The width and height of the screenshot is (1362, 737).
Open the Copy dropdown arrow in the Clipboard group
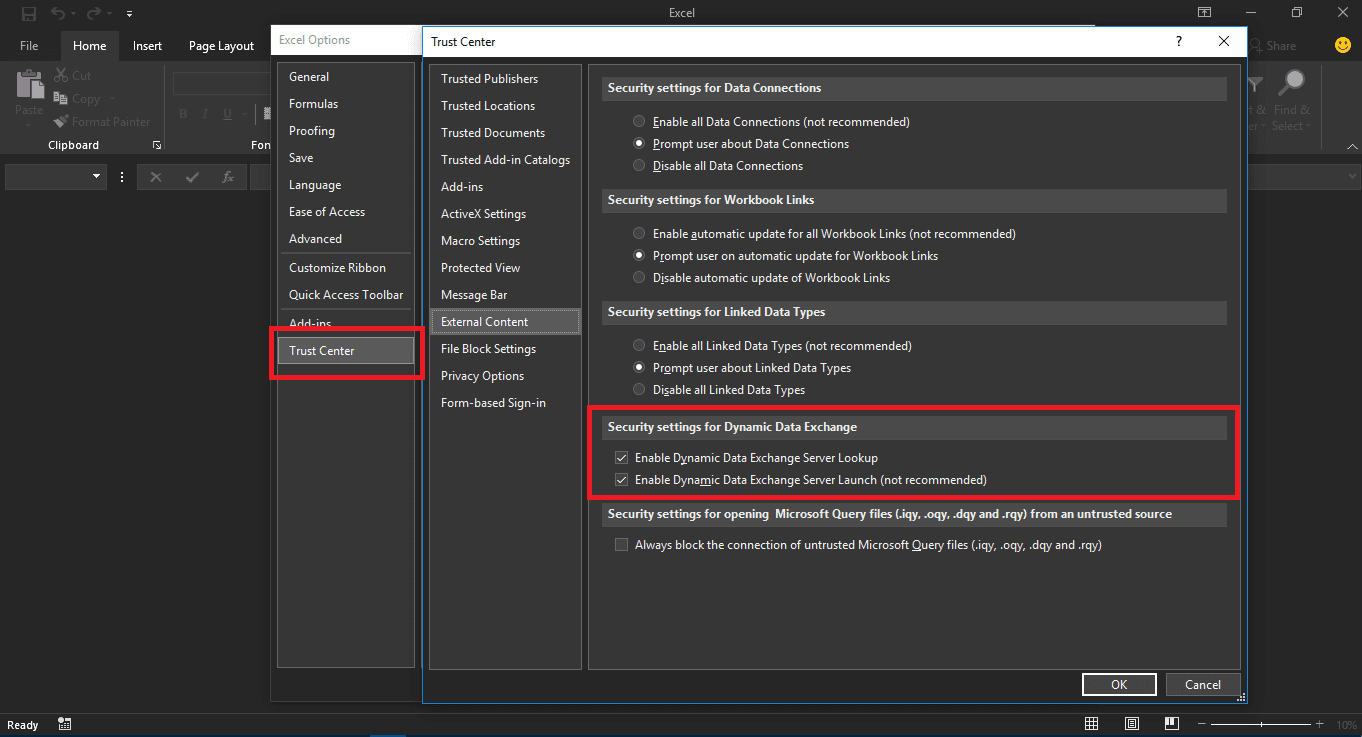coord(112,99)
